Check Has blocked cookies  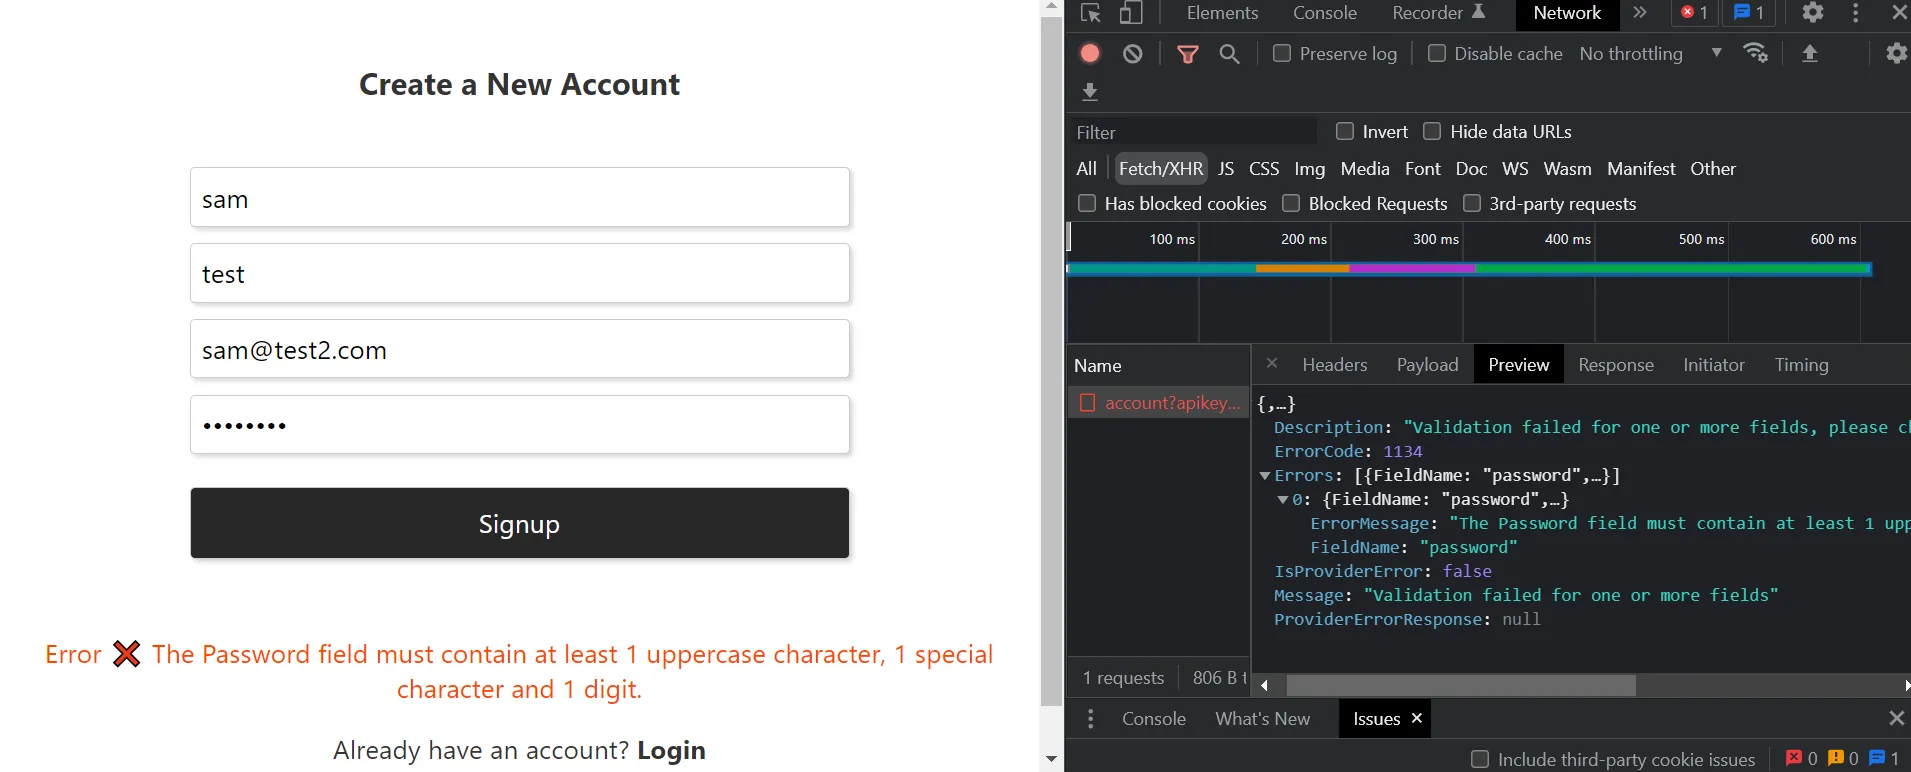[x=1087, y=203]
